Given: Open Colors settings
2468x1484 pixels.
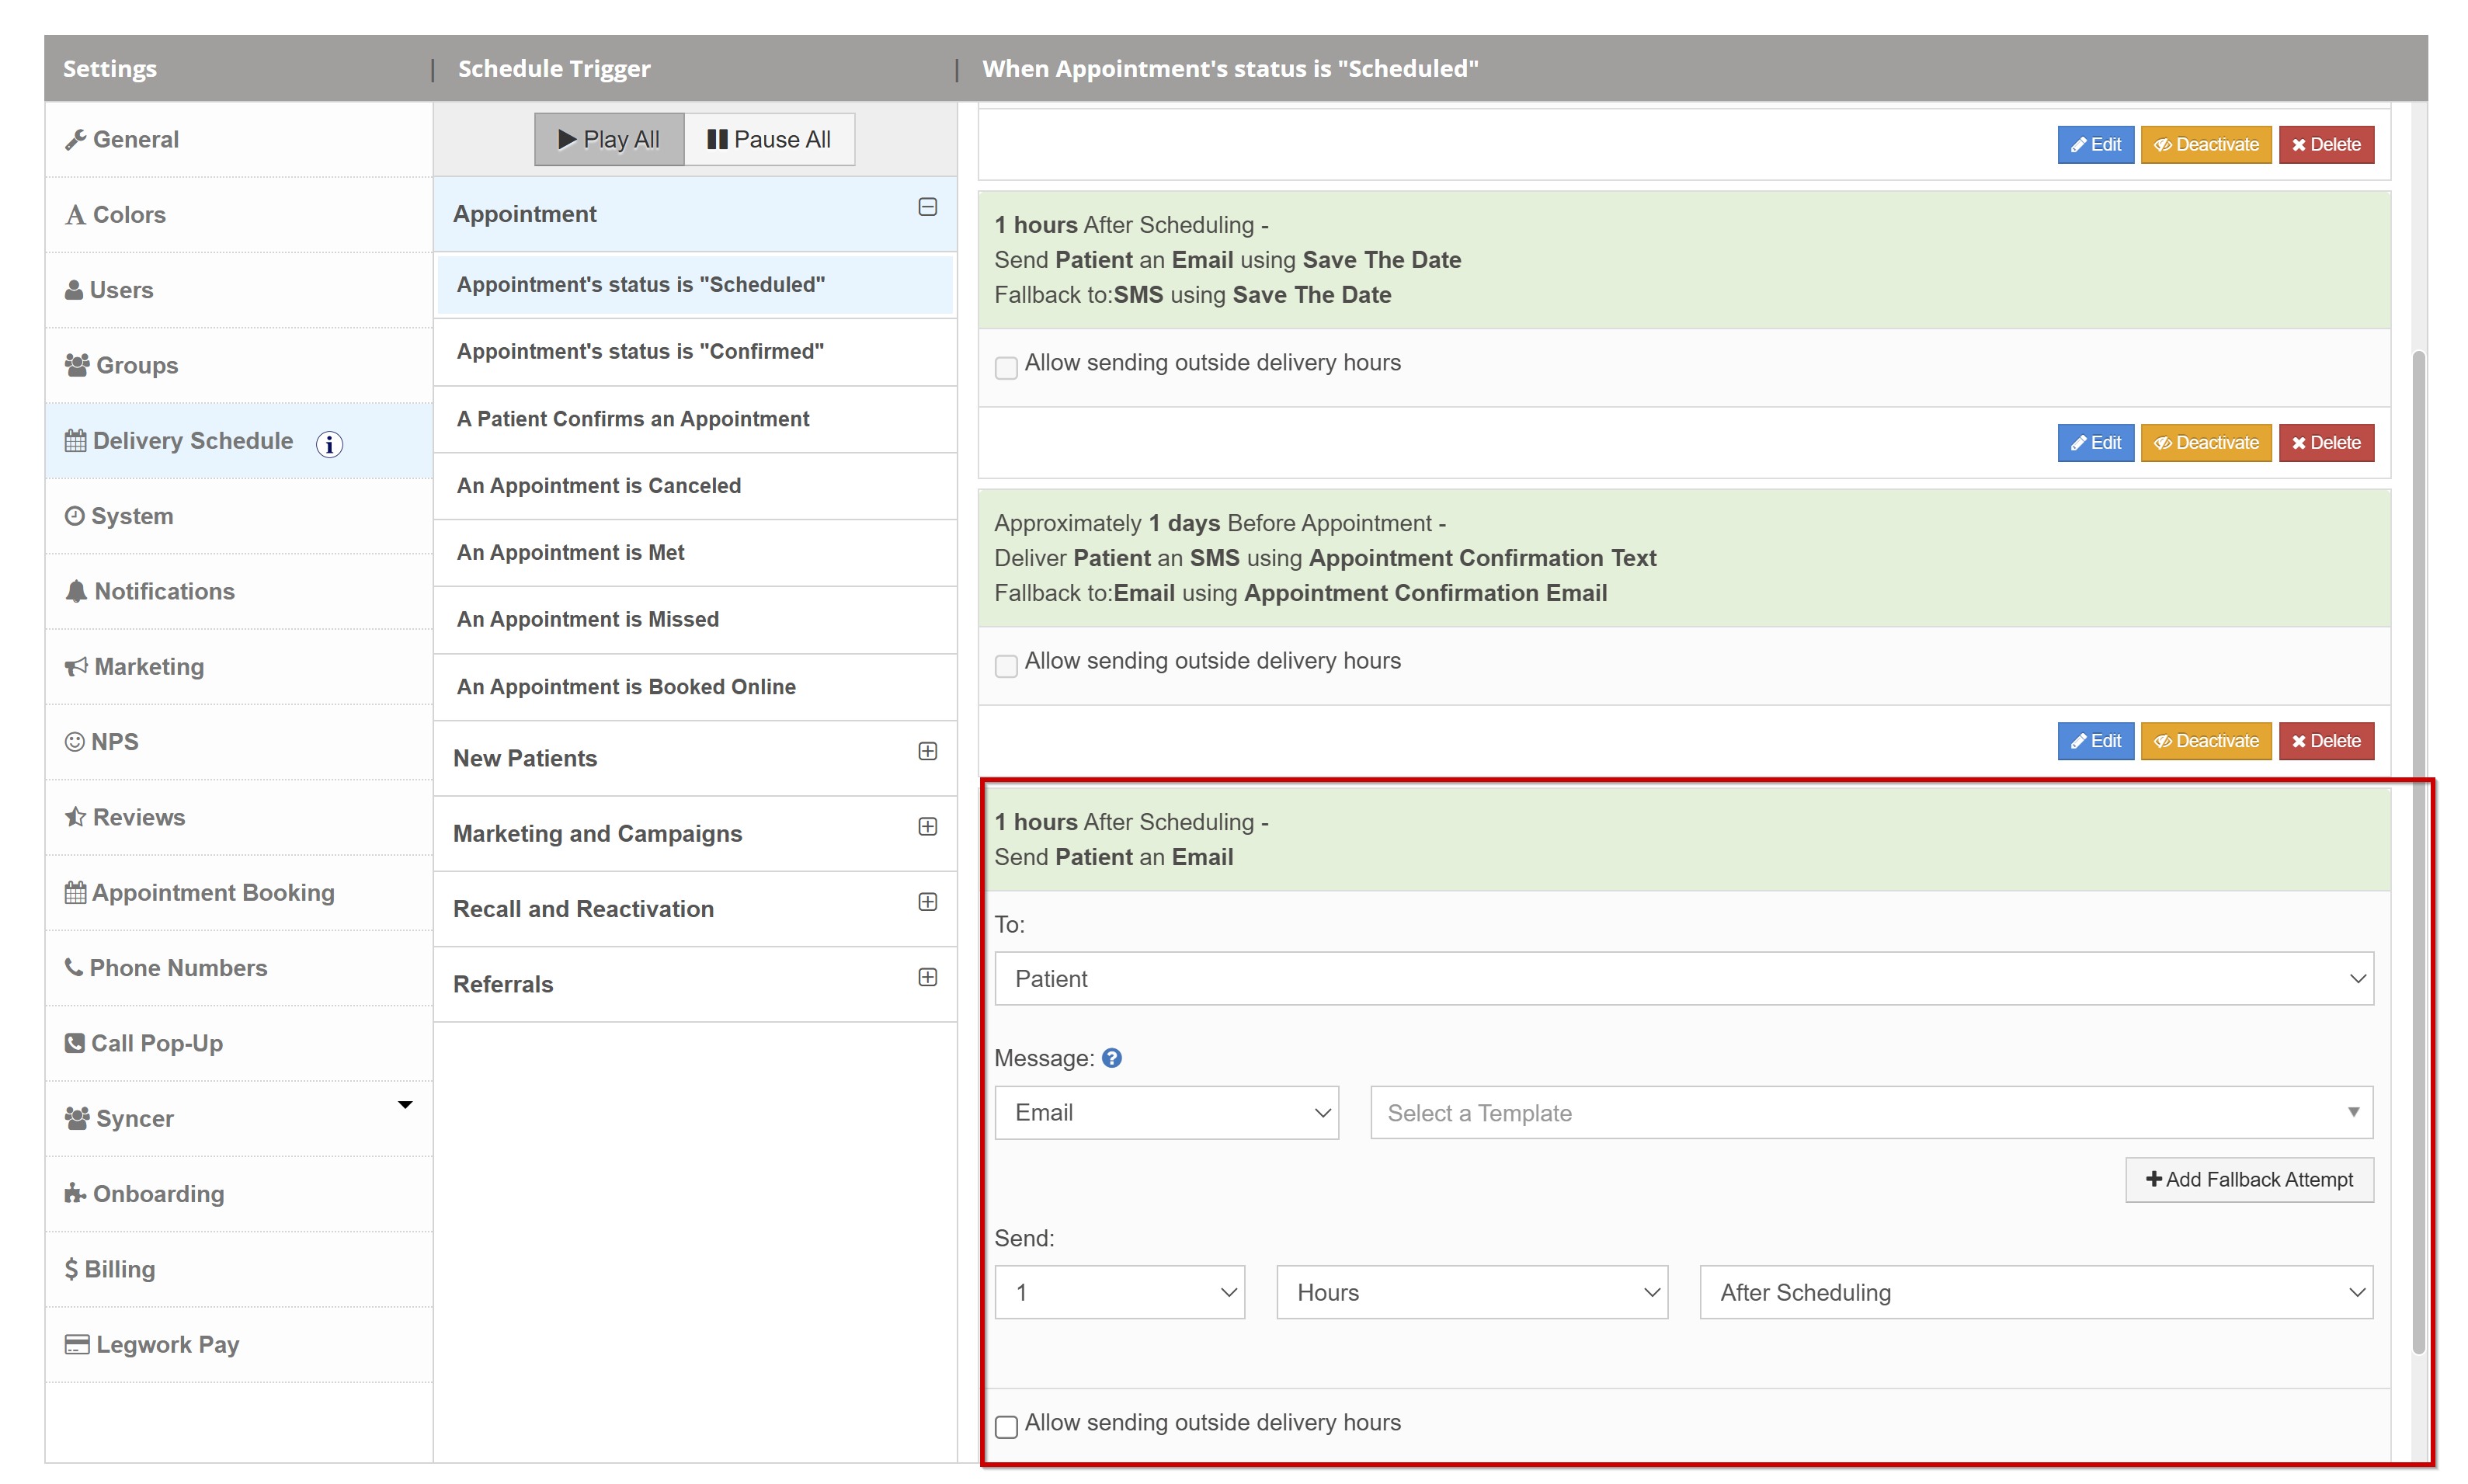Looking at the screenshot, I should pyautogui.click(x=238, y=214).
